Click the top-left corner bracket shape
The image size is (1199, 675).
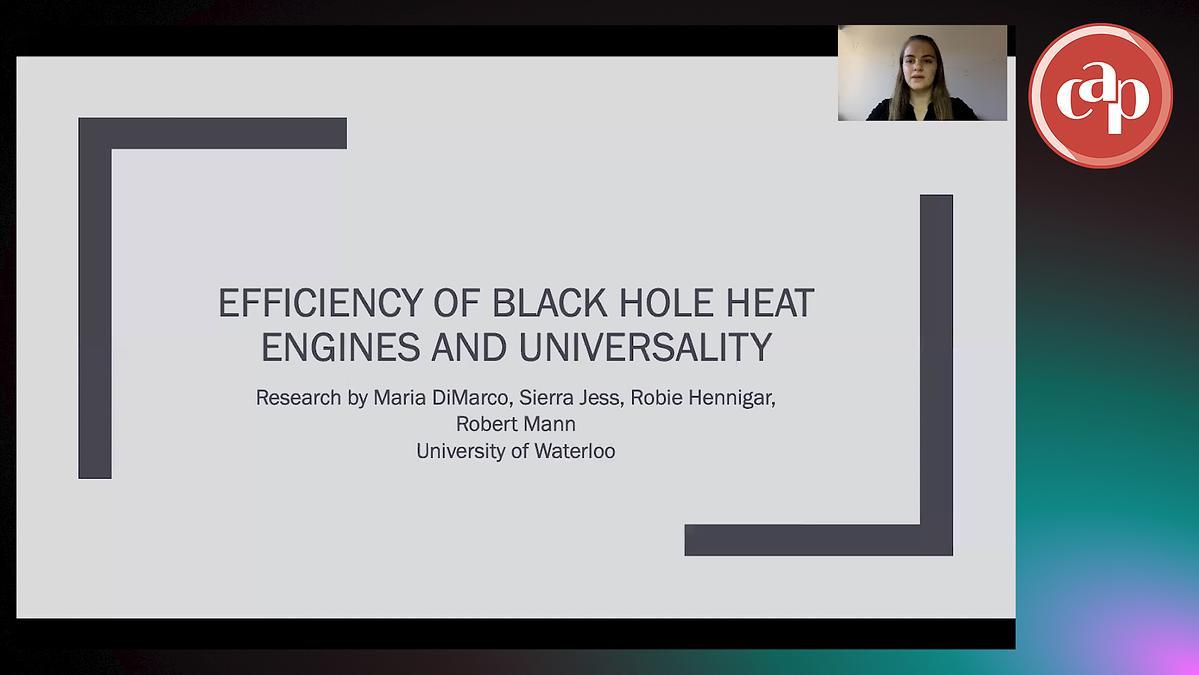tap(212, 133)
